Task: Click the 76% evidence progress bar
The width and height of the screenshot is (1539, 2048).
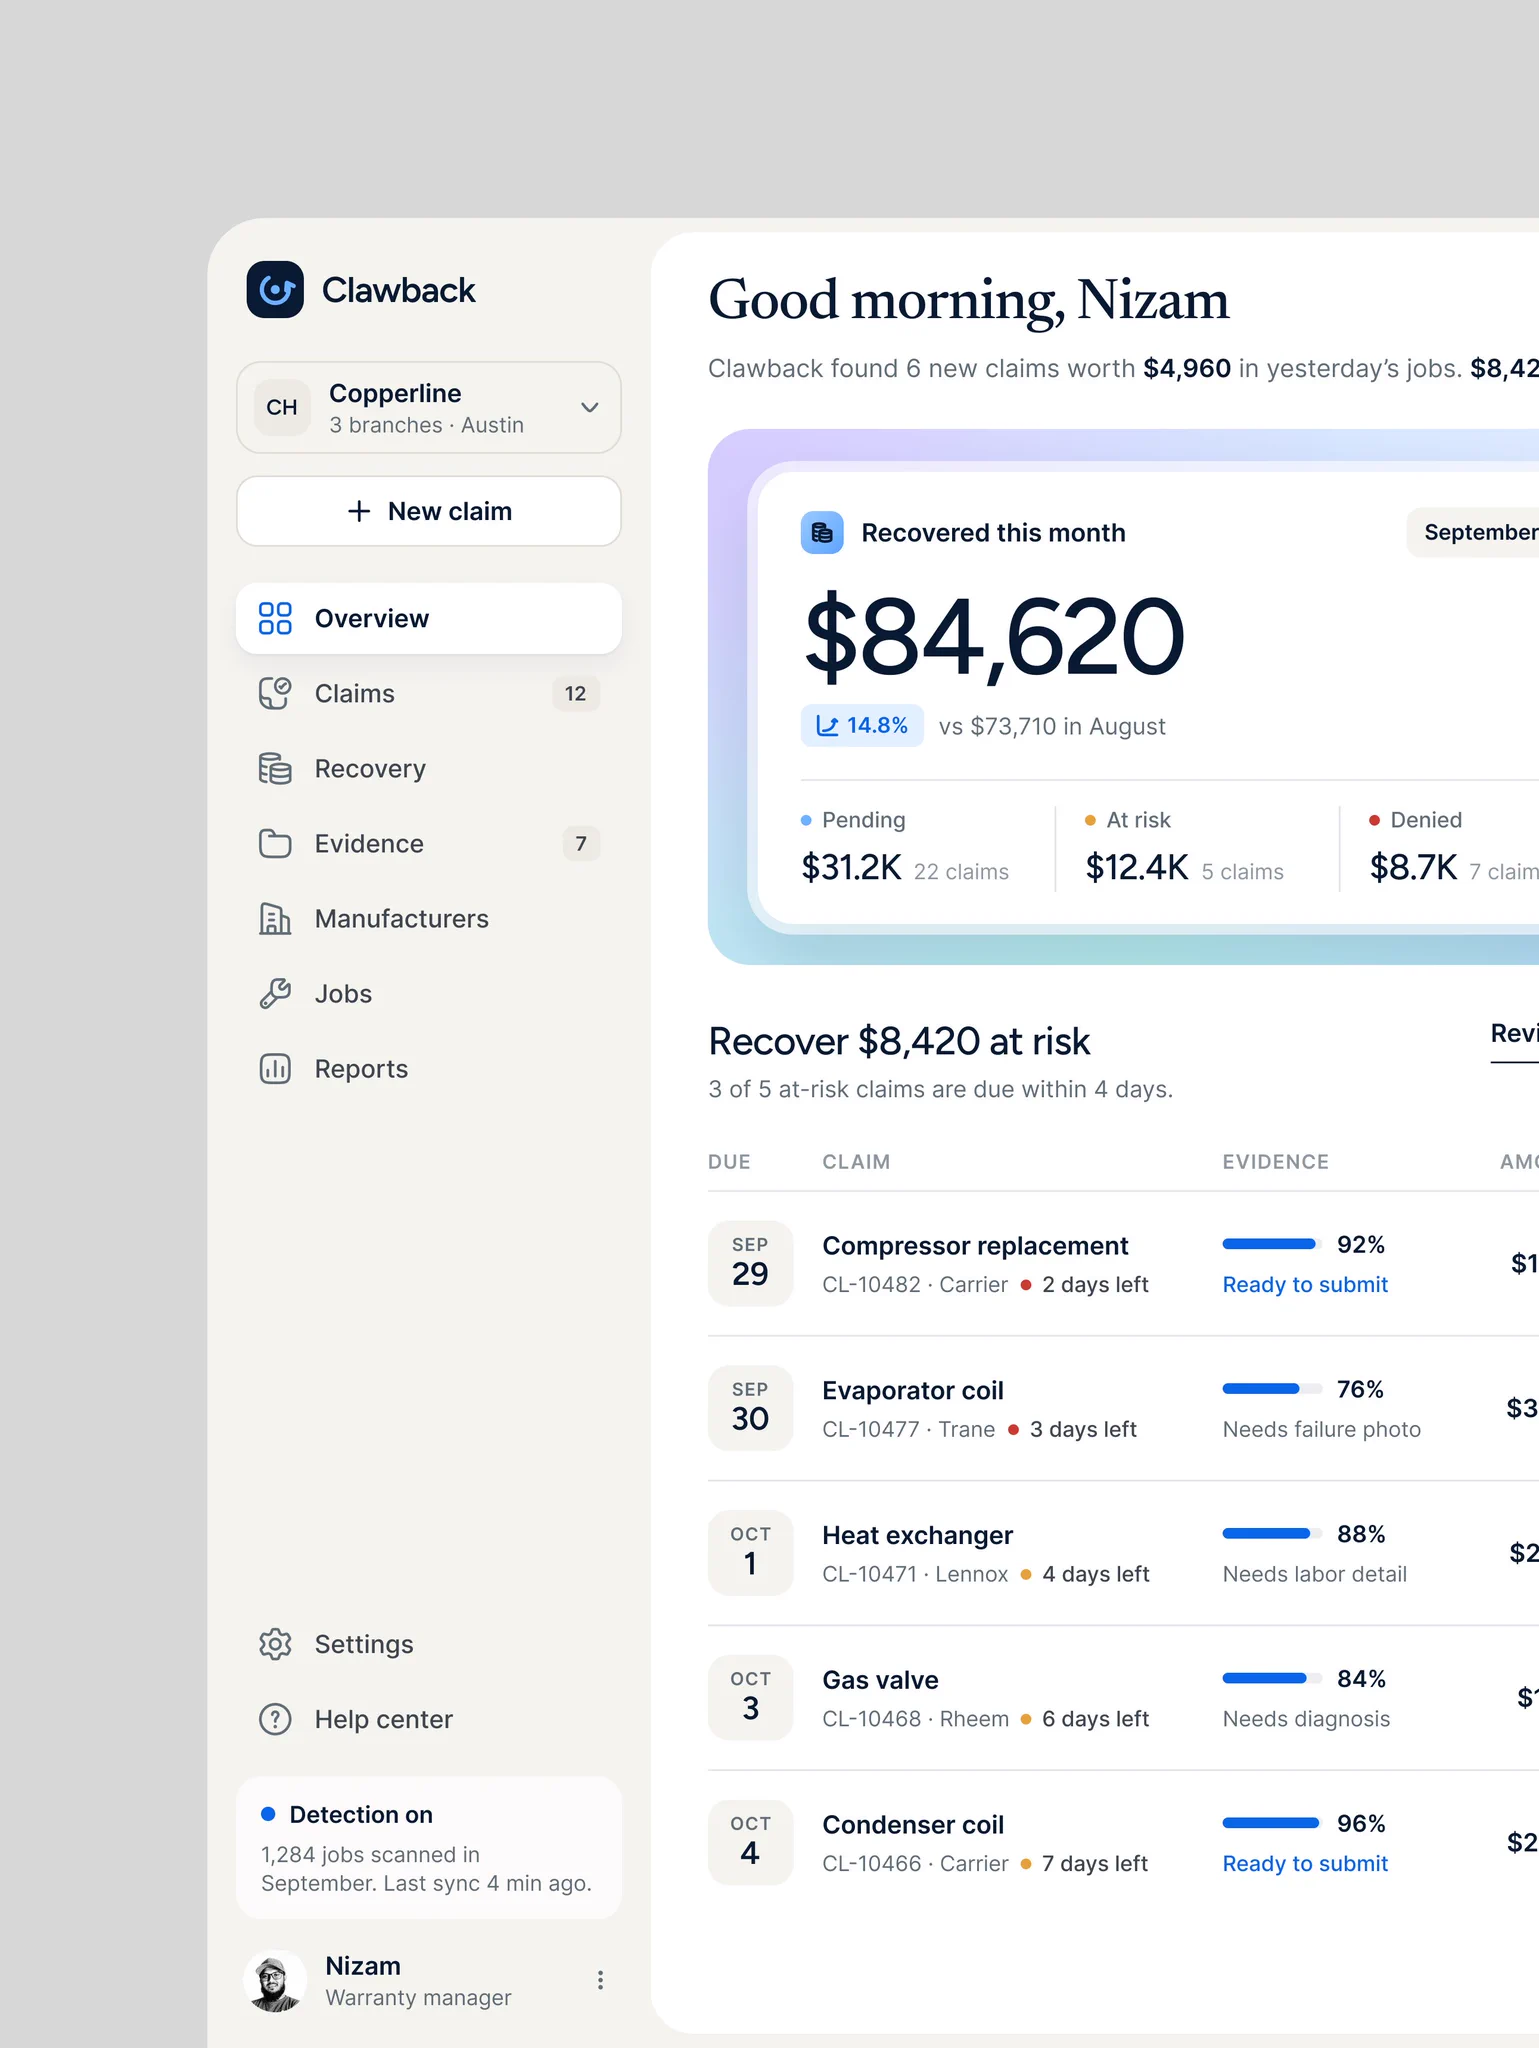Action: 1272,1389
